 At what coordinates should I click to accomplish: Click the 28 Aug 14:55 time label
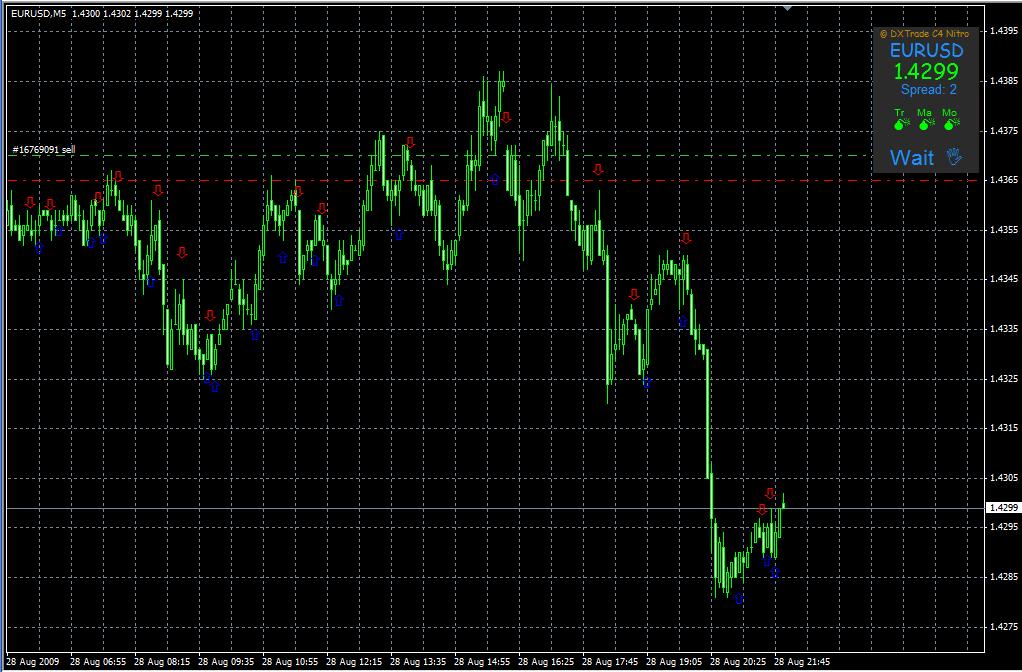pos(482,662)
